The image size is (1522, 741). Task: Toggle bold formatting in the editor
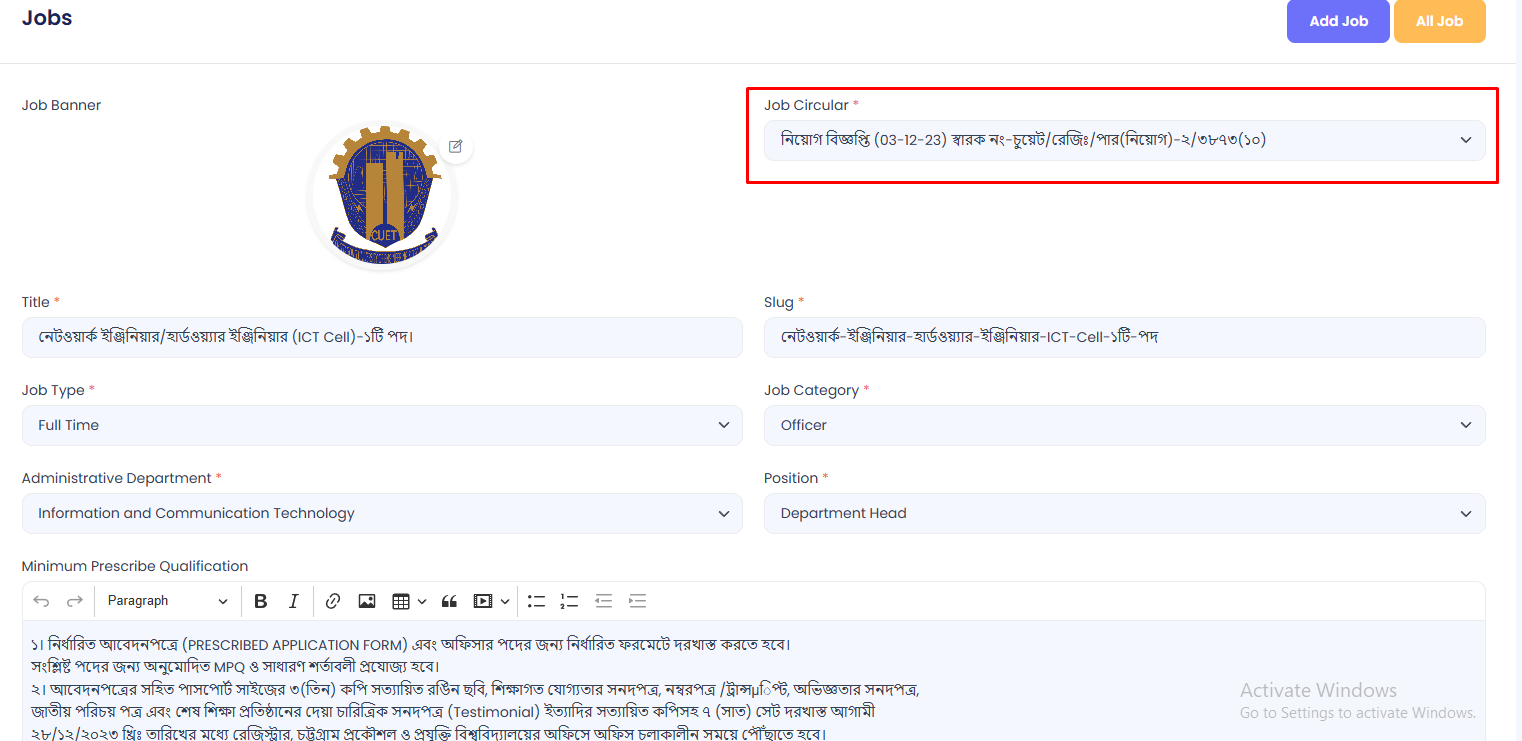point(261,601)
